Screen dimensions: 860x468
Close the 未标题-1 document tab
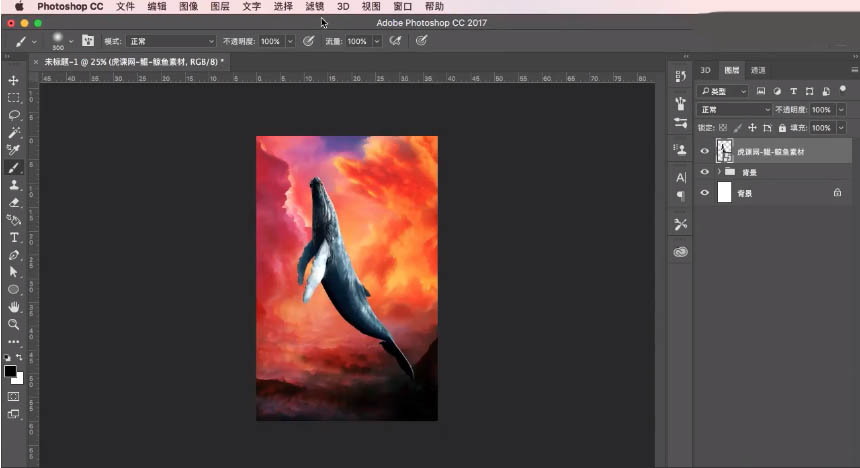[x=36, y=62]
